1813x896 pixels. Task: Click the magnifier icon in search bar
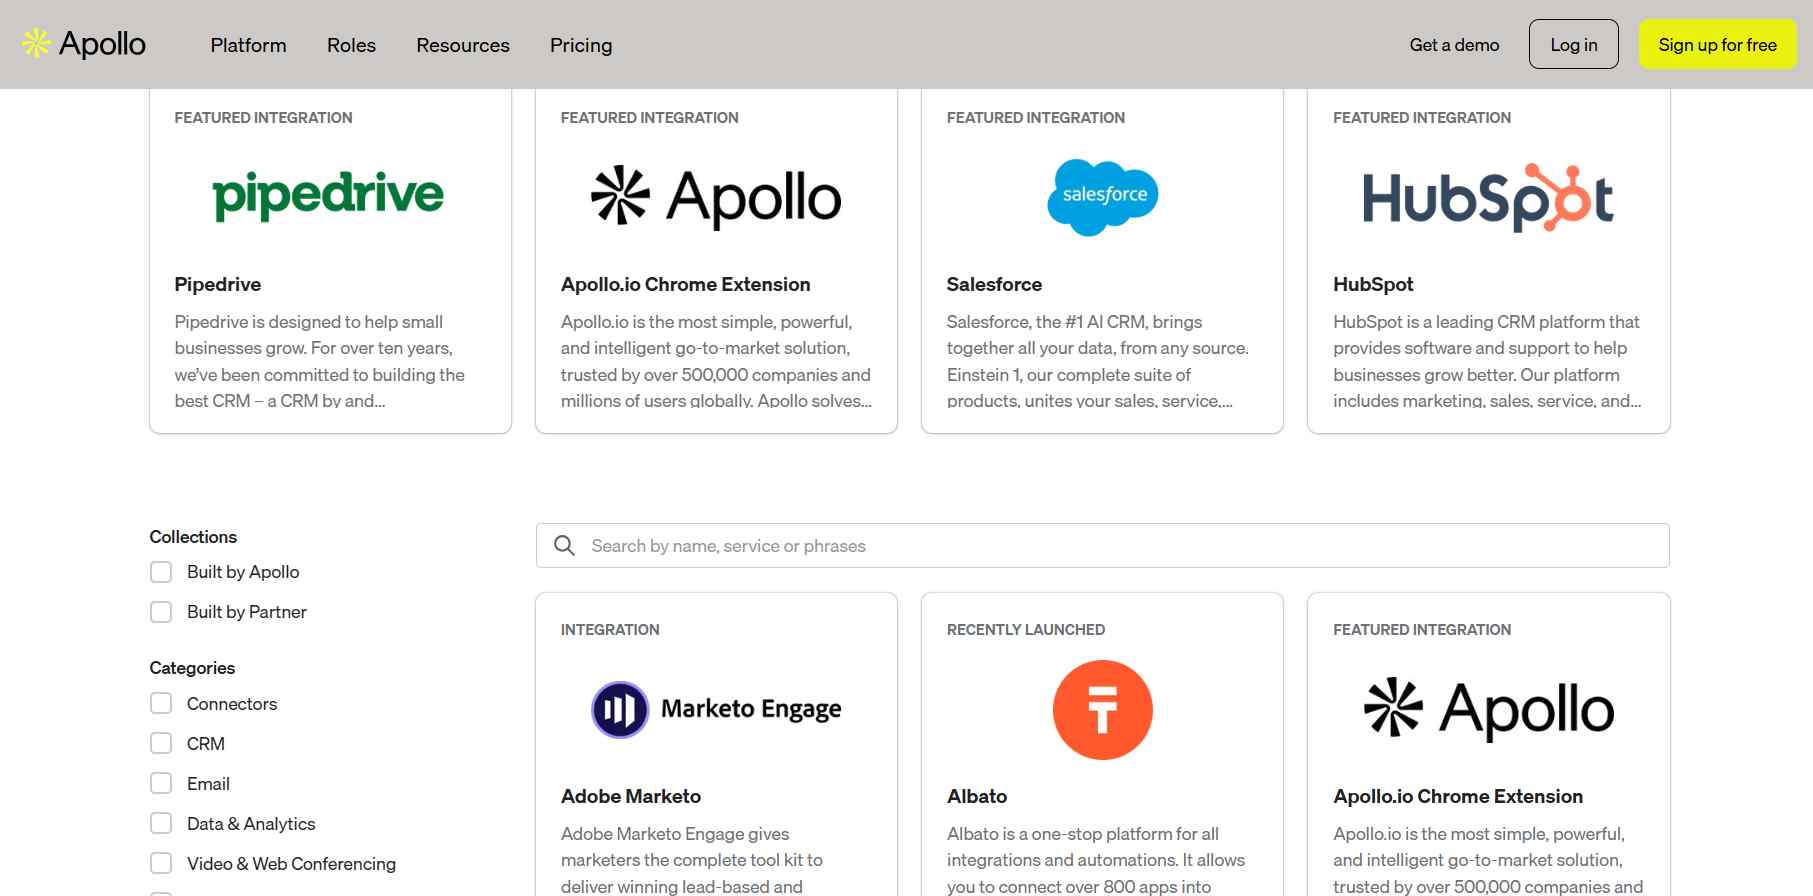pos(564,545)
